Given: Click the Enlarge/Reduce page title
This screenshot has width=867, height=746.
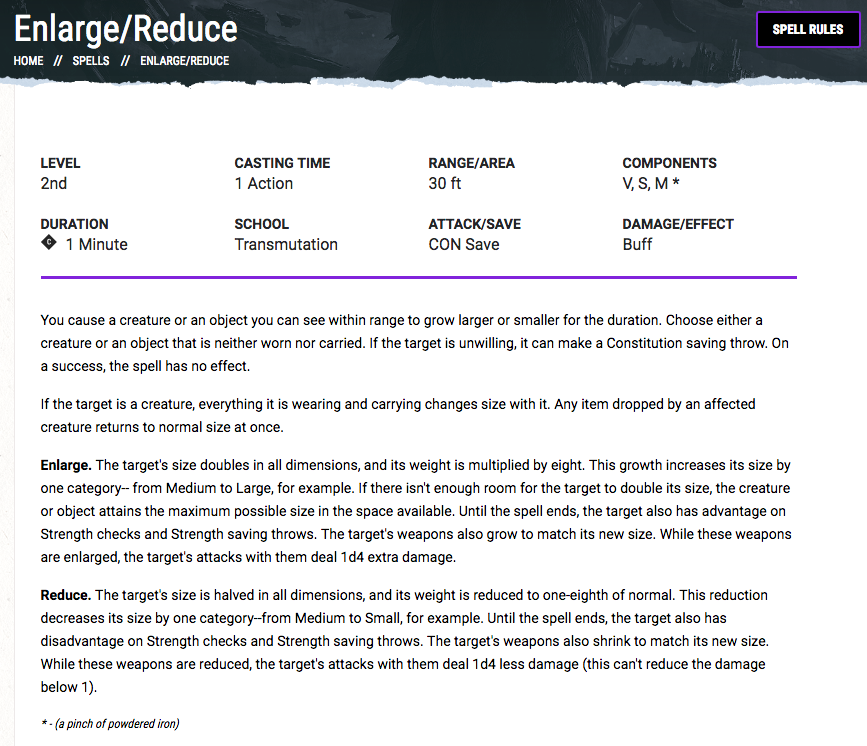Looking at the screenshot, I should [x=125, y=28].
